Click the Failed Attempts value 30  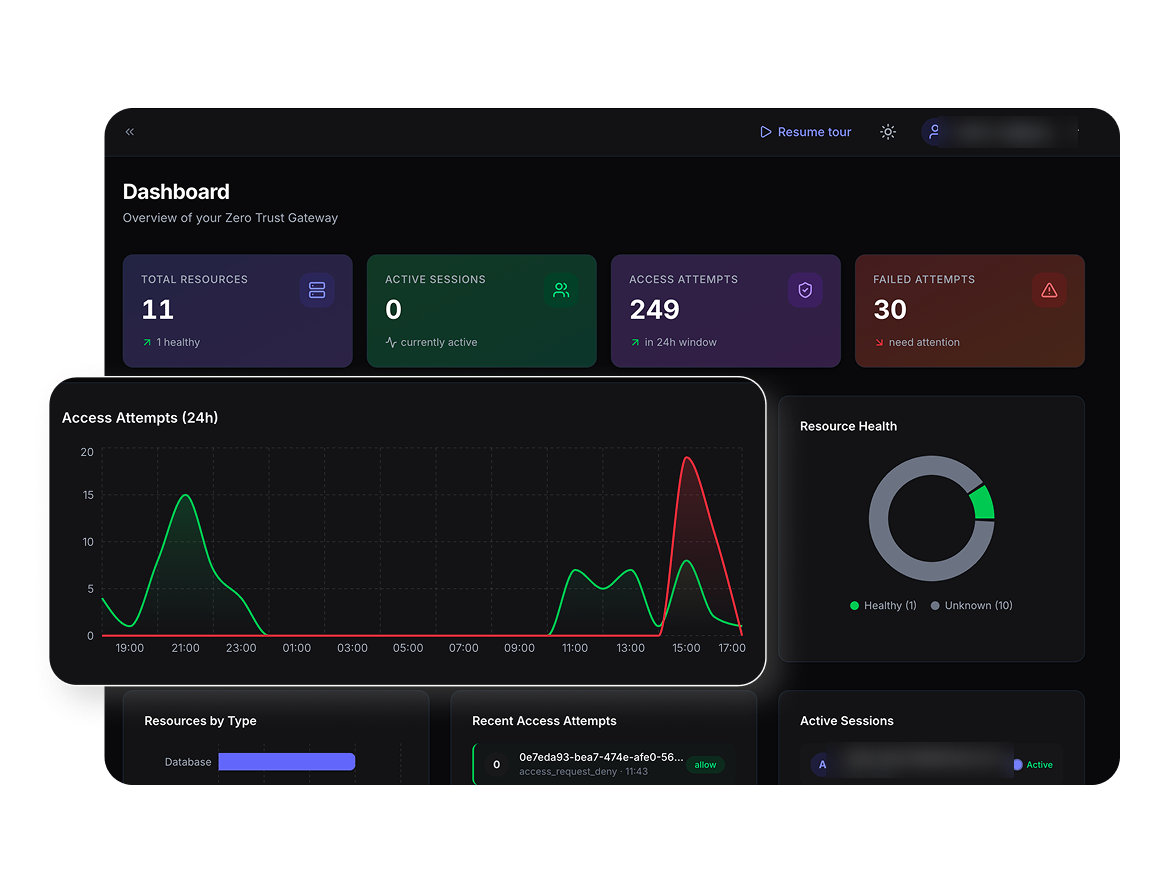(x=890, y=310)
